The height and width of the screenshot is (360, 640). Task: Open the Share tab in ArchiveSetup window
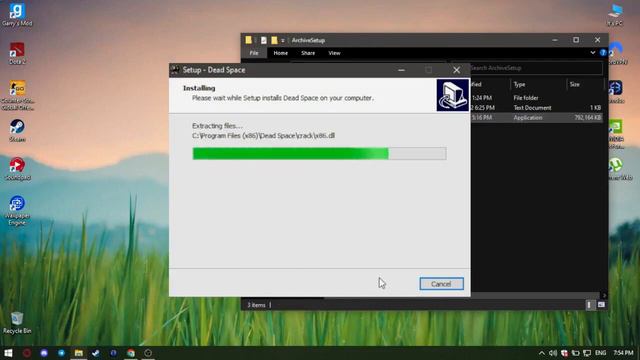tap(308, 53)
